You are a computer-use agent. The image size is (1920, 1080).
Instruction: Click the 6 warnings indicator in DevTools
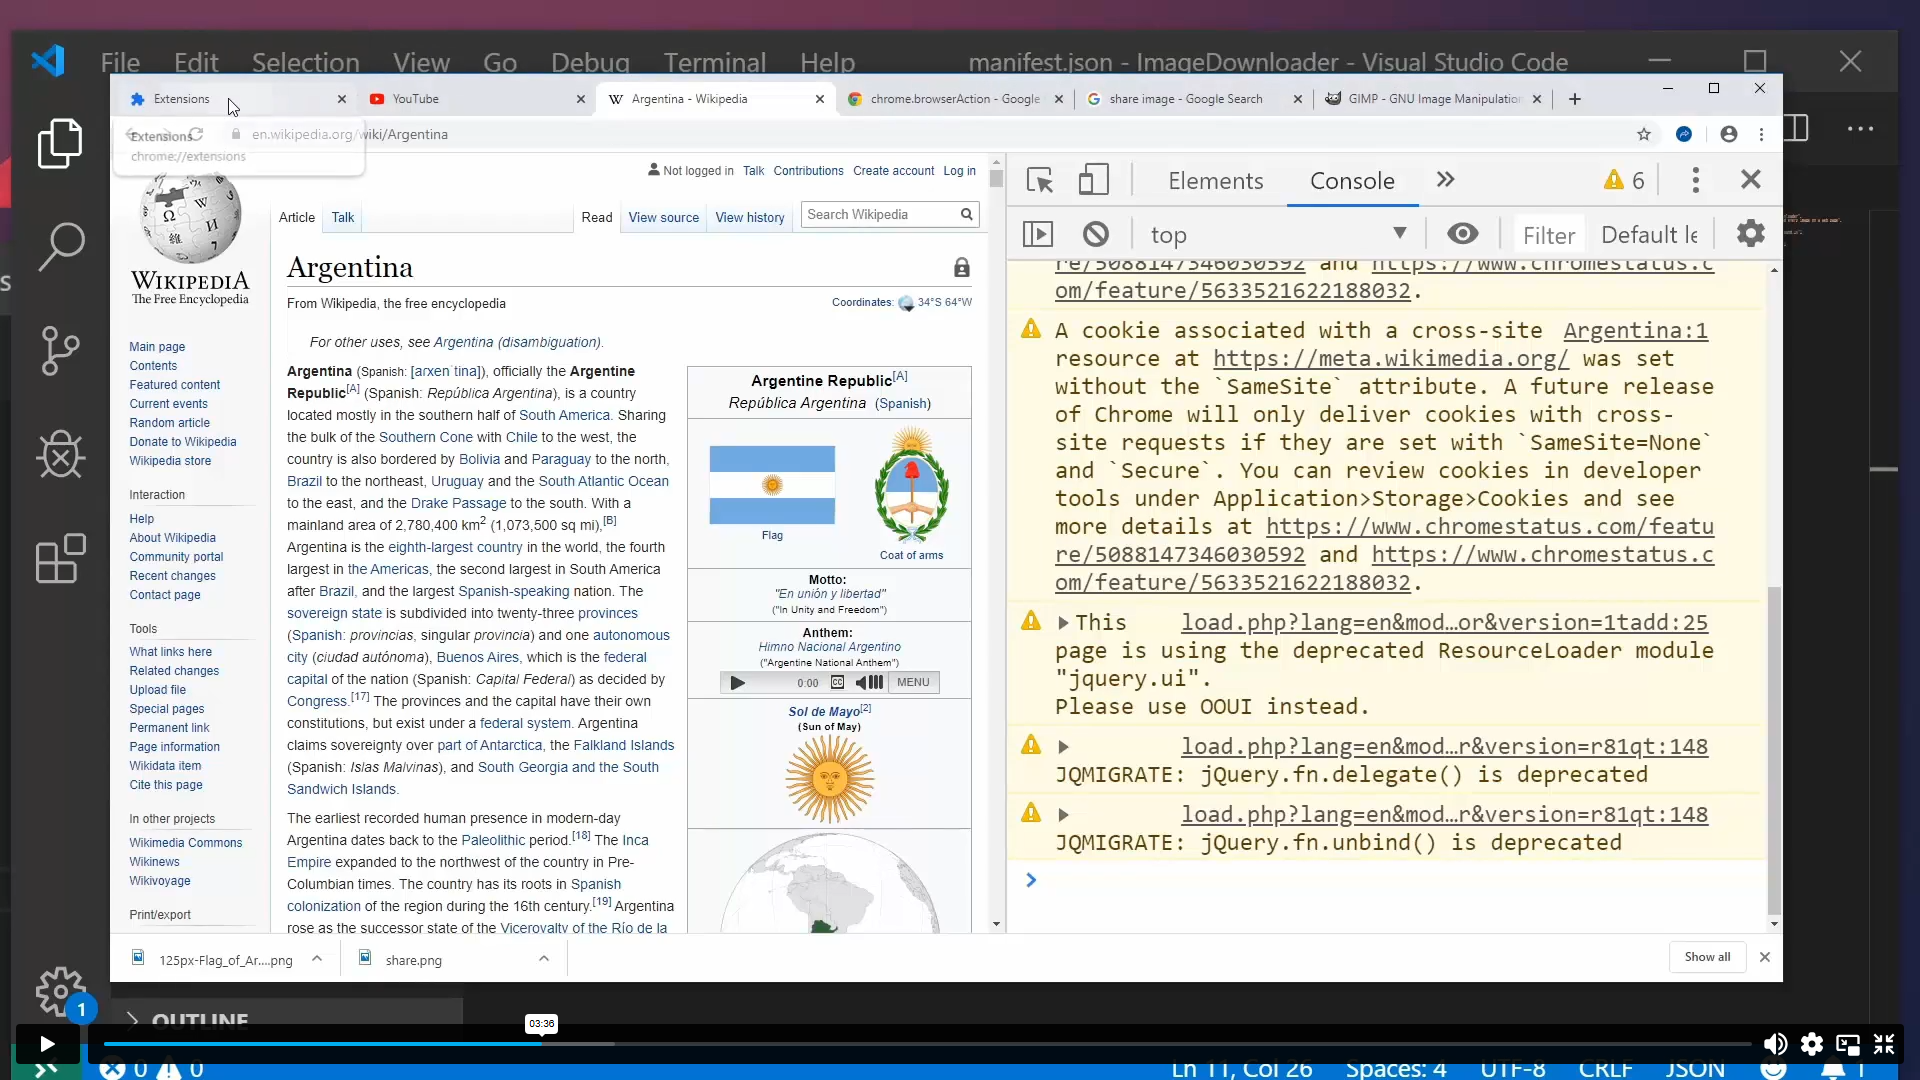(1624, 181)
